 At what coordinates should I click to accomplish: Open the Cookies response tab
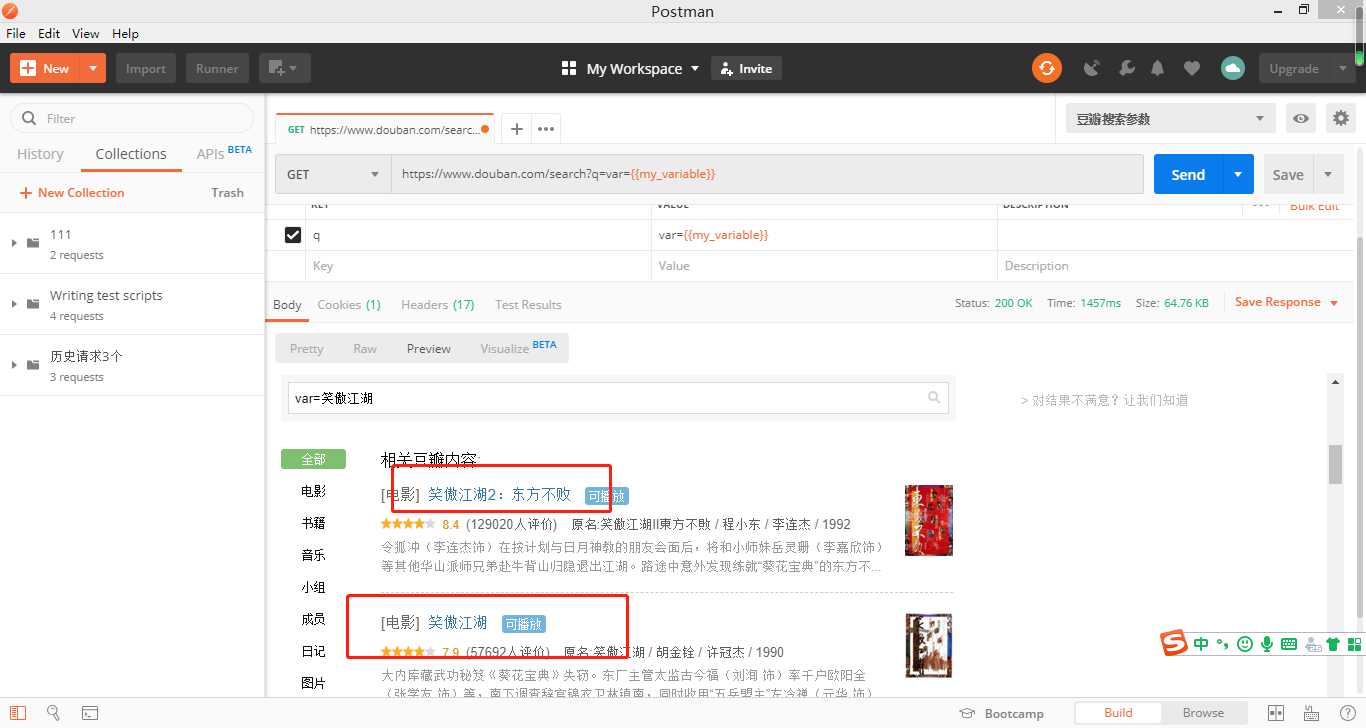[349, 304]
